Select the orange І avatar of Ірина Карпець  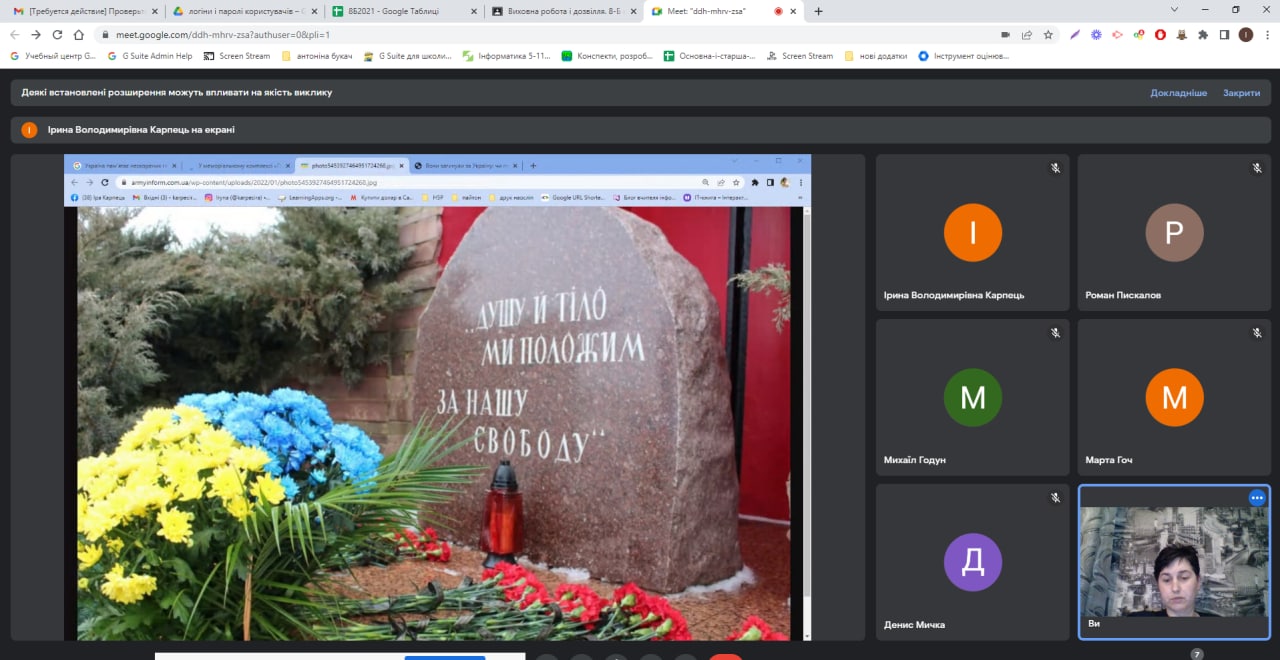pyautogui.click(x=972, y=233)
